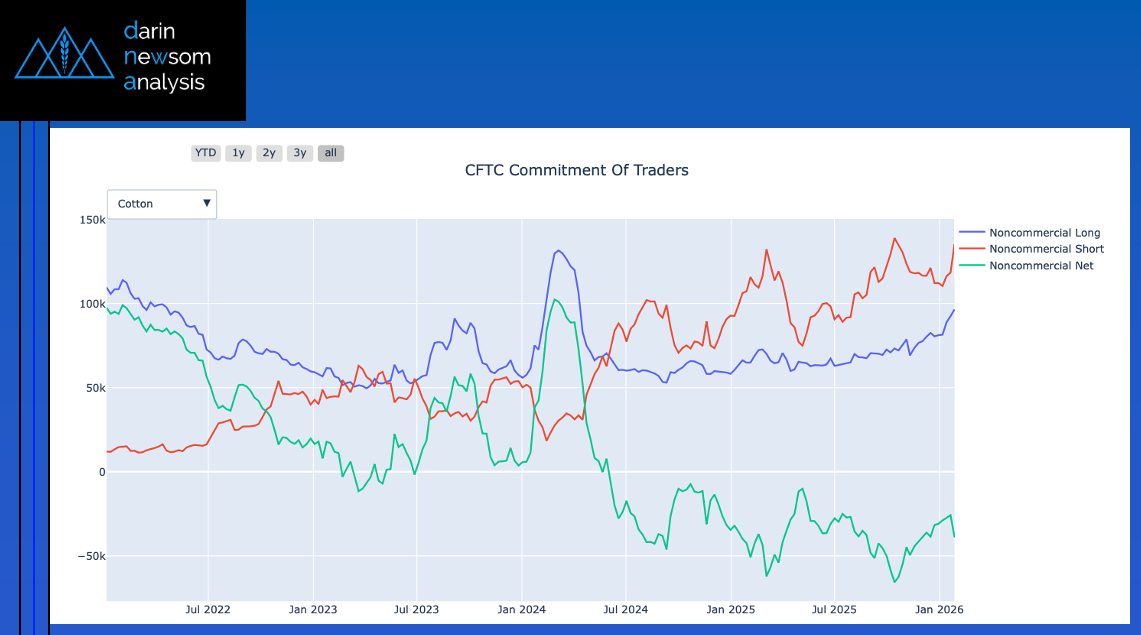
Task: Set the chart range to 2y
Action: (x=269, y=153)
